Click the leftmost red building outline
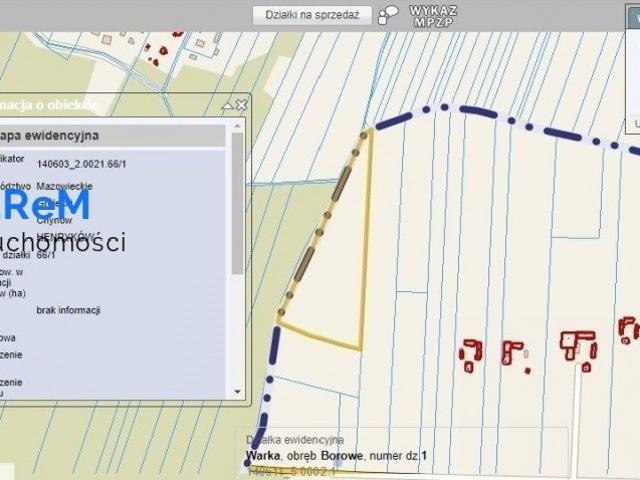The image size is (640, 480). (470, 354)
